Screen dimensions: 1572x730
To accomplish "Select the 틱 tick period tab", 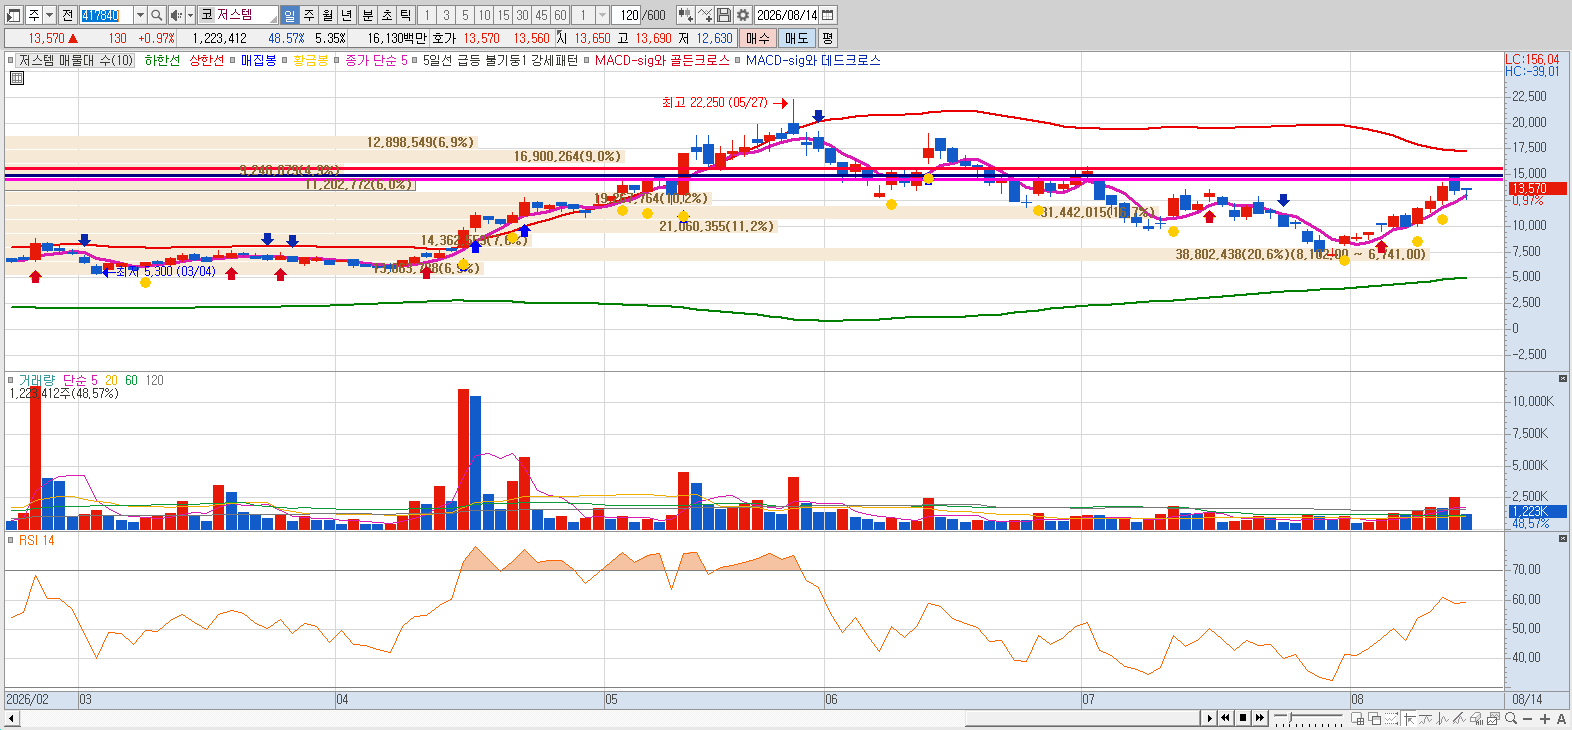I will point(405,15).
